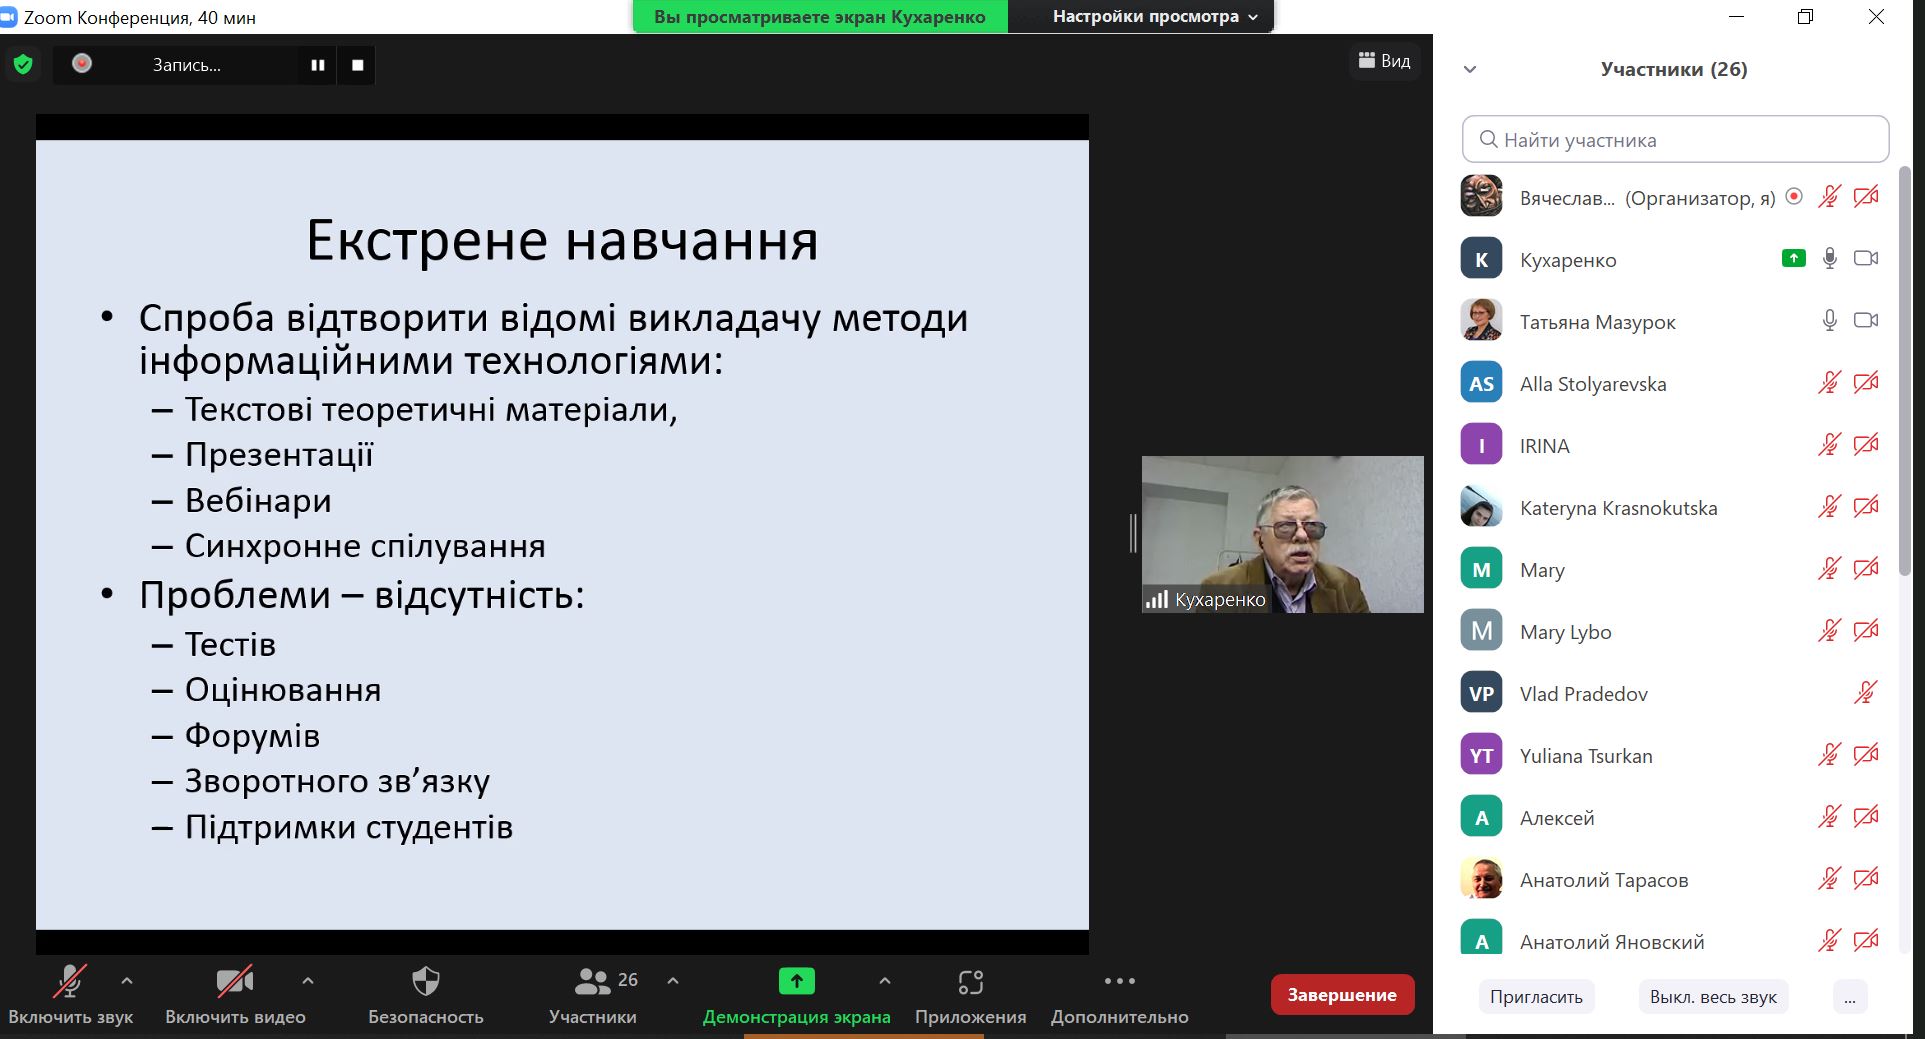1925x1039 pixels.
Task: Click the Участники (26) panel heading
Action: pos(1674,69)
